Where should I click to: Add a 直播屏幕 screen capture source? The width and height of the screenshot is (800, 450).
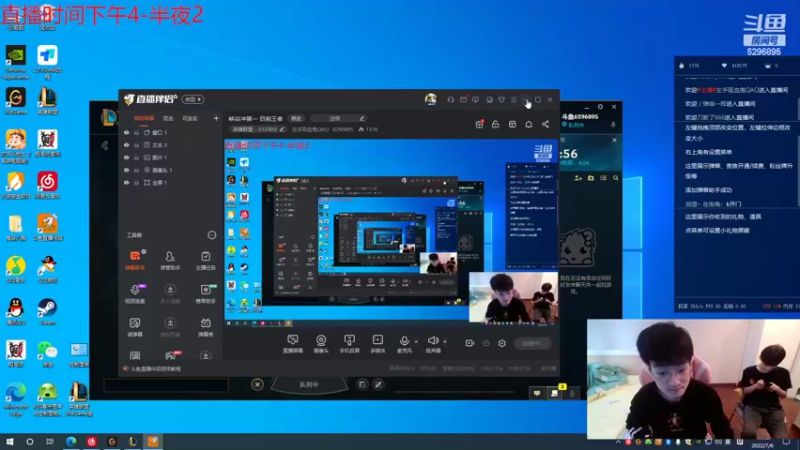click(x=293, y=343)
